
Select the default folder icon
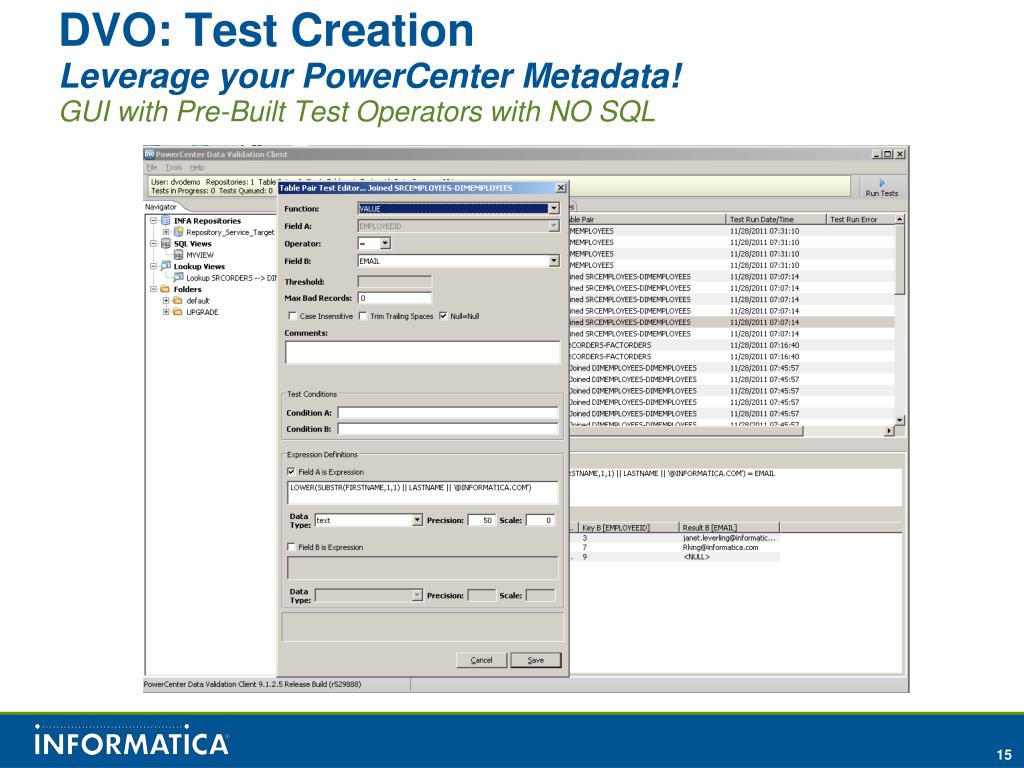[178, 300]
